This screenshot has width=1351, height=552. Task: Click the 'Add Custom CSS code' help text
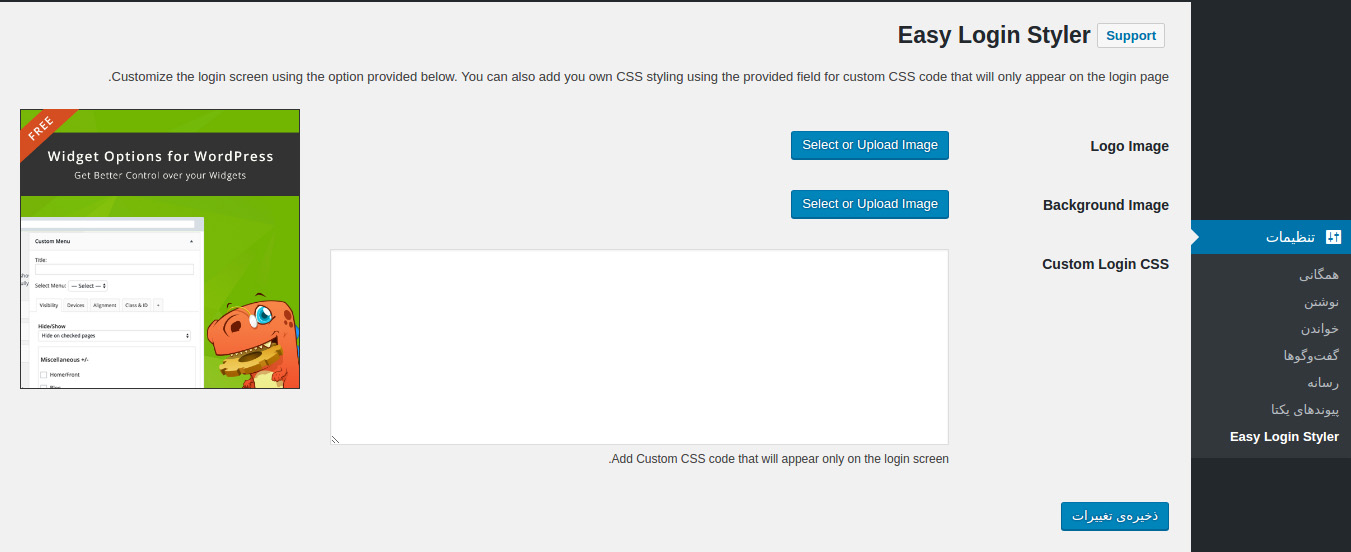pos(778,459)
